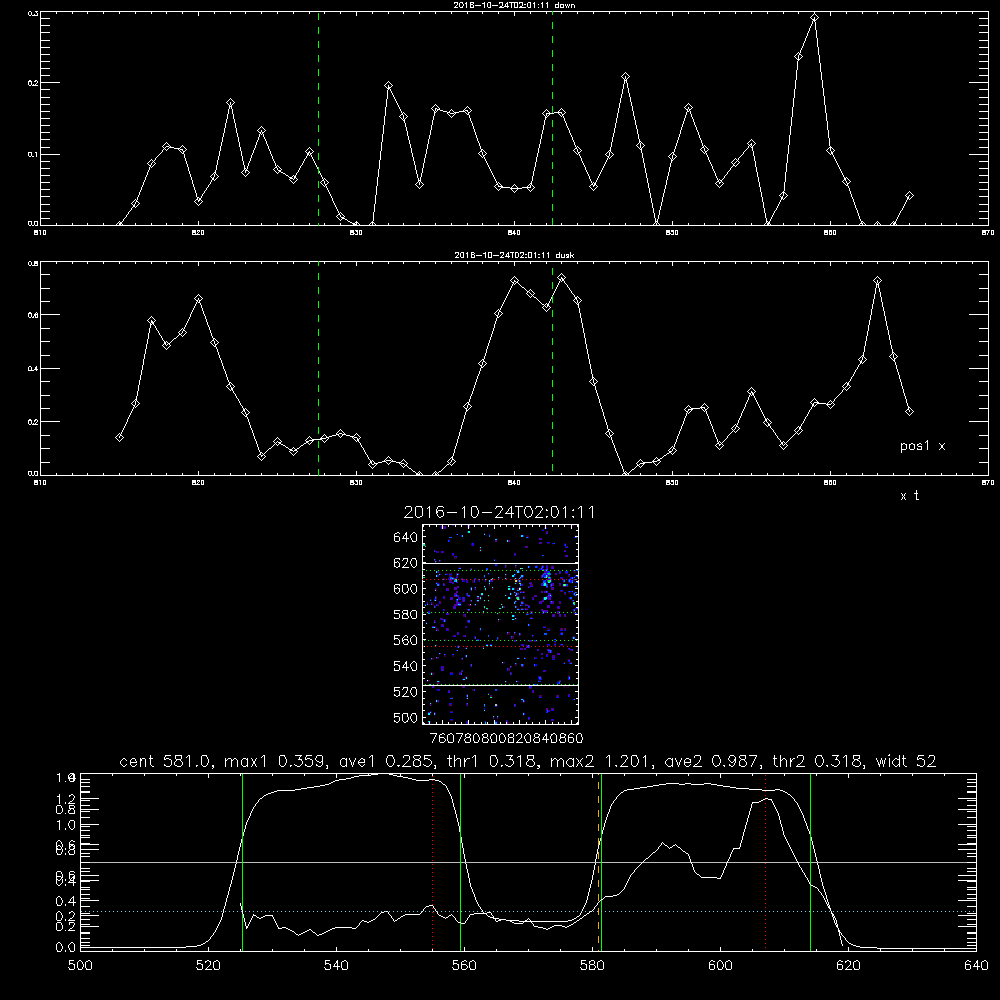1000x1000 pixels.
Task: Click green vertical line near 560 in bottom plot
Action: [x=460, y=861]
